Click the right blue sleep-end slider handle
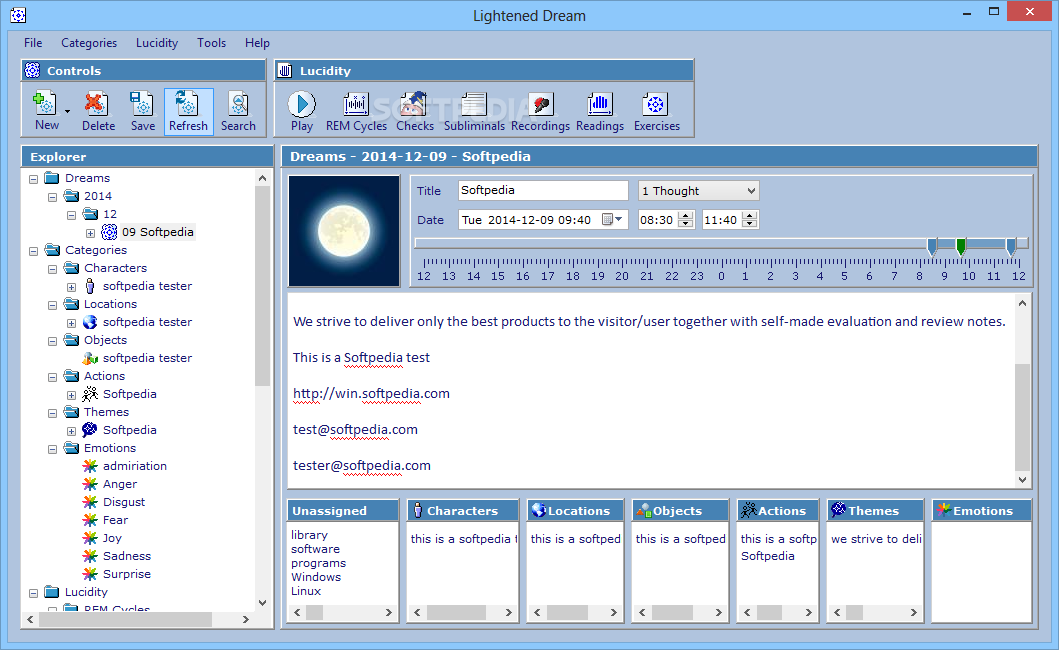Viewport: 1059px width, 650px height. [x=1011, y=246]
